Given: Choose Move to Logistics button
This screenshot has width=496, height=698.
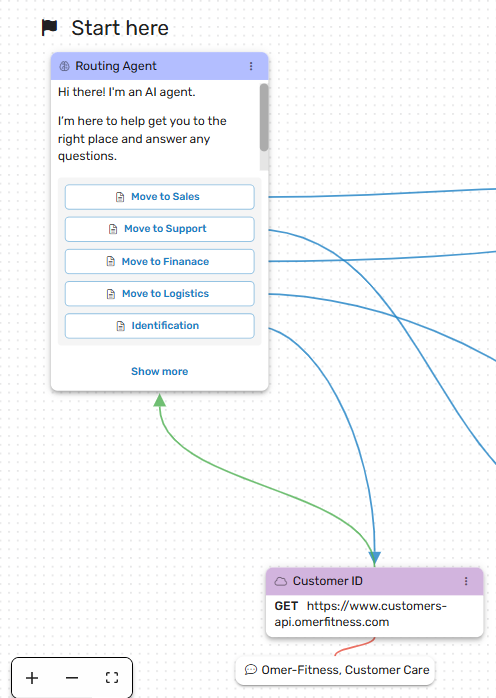Looking at the screenshot, I should click(159, 293).
